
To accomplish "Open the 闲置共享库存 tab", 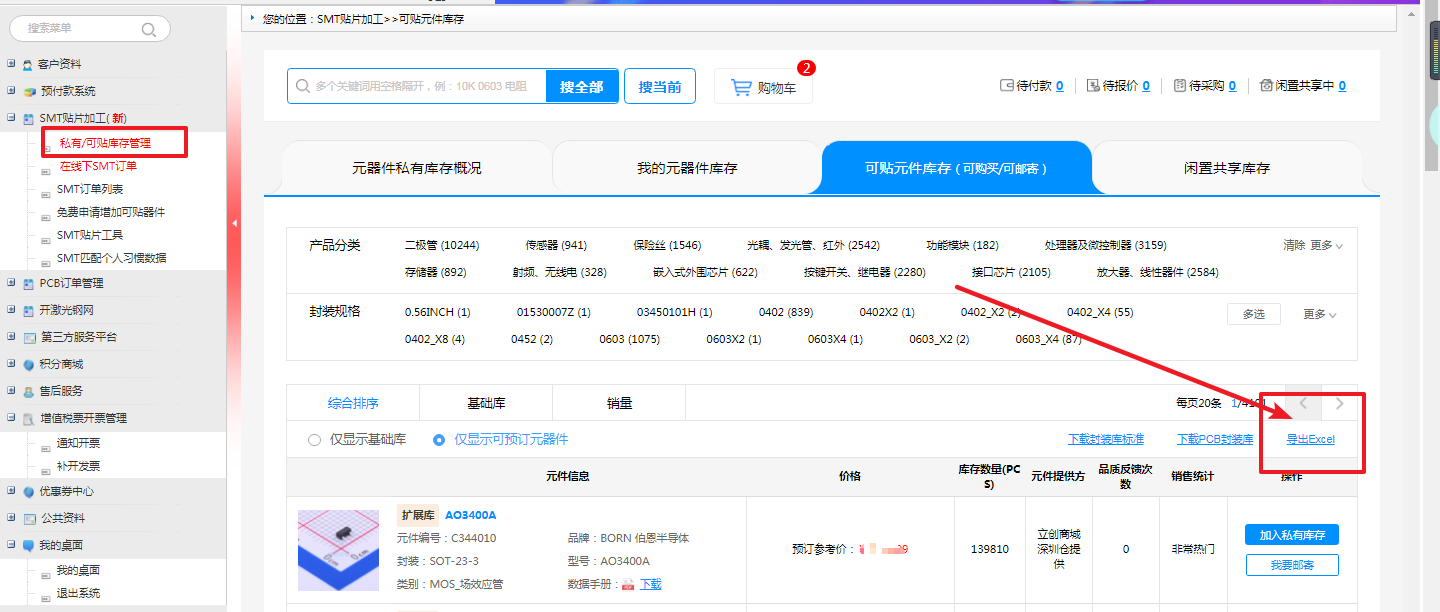I will pyautogui.click(x=1226, y=168).
